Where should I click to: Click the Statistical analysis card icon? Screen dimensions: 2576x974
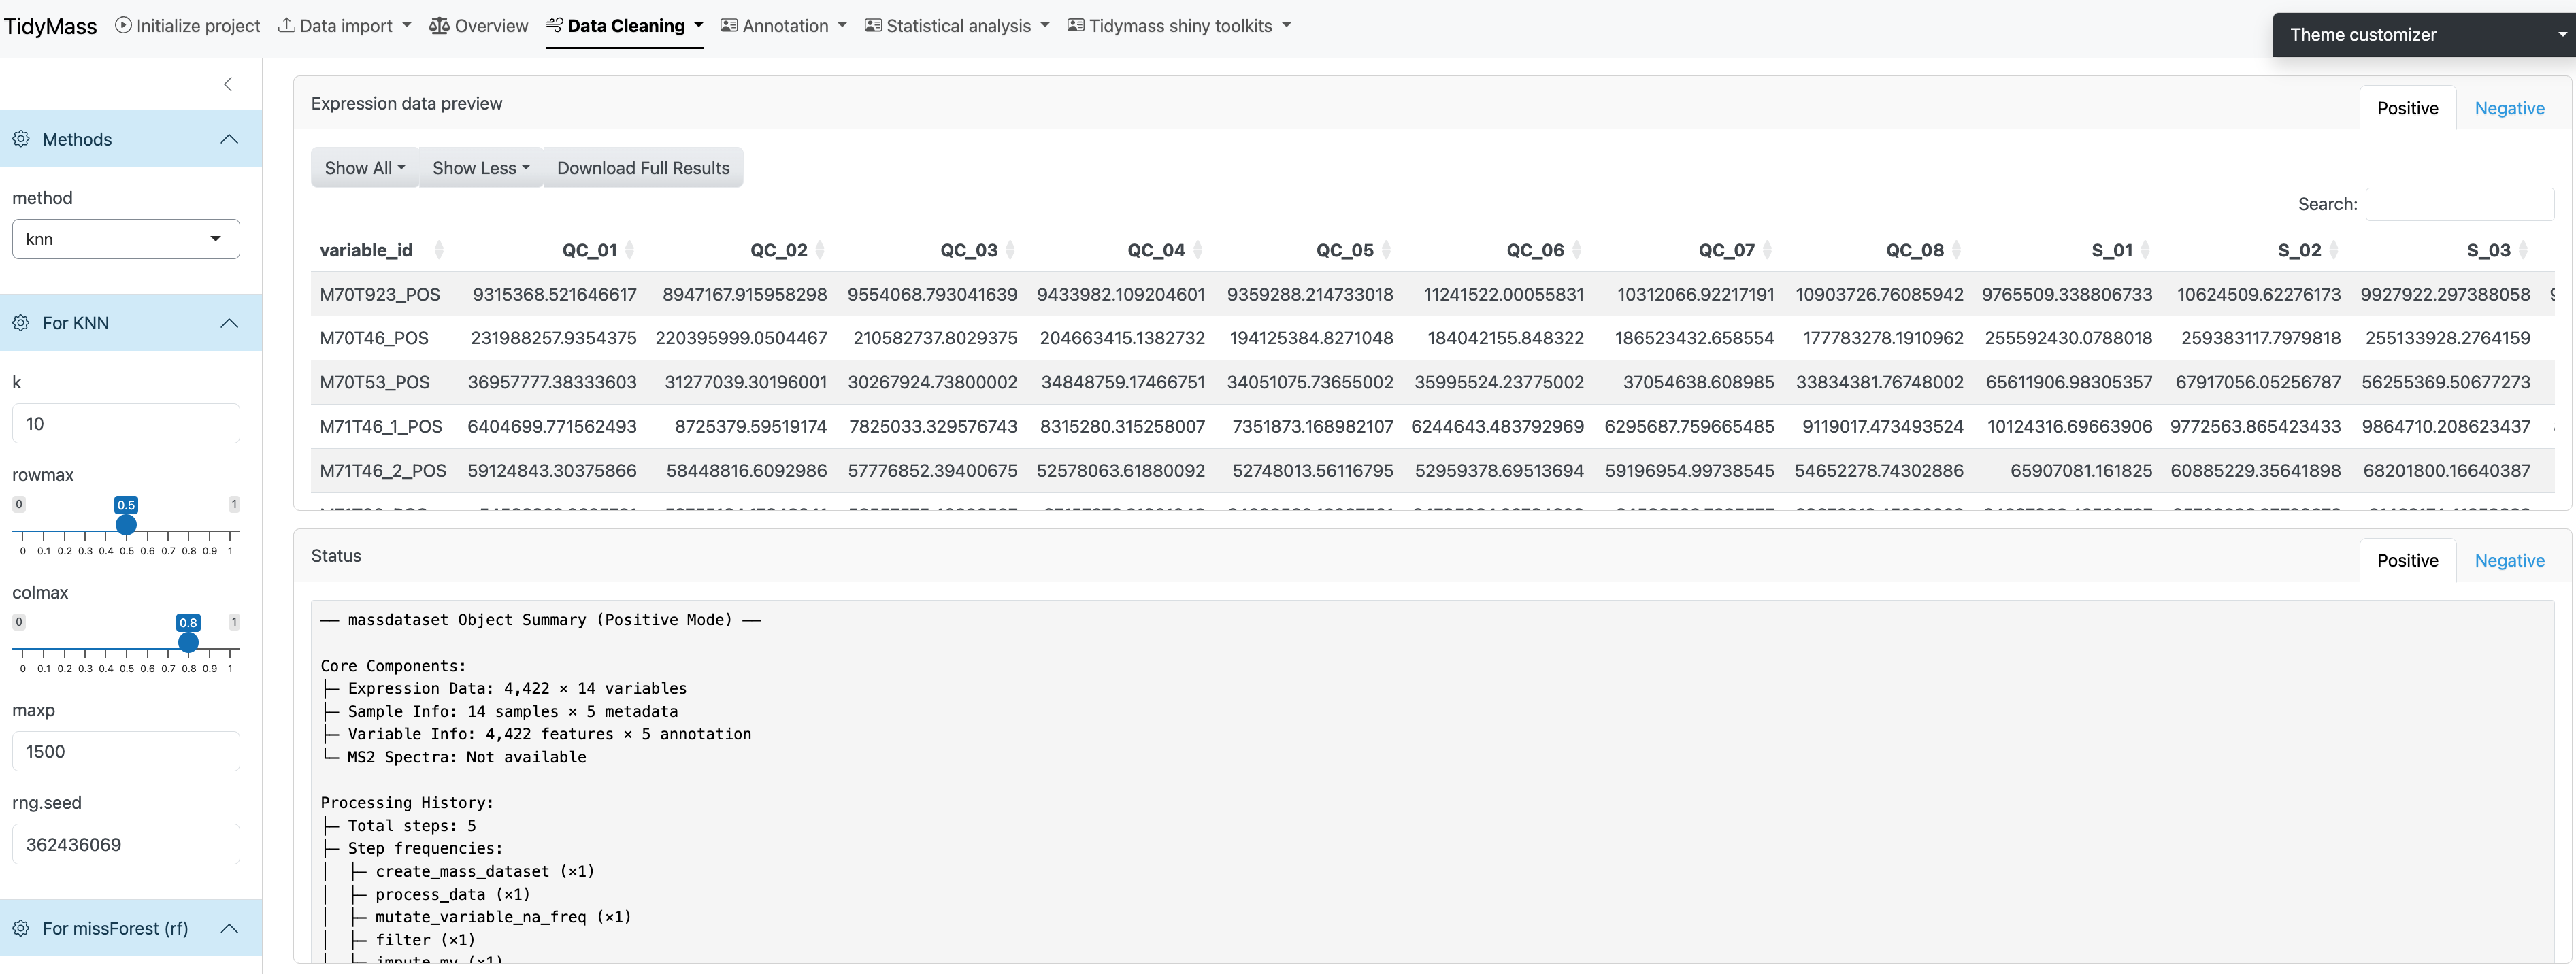[873, 25]
